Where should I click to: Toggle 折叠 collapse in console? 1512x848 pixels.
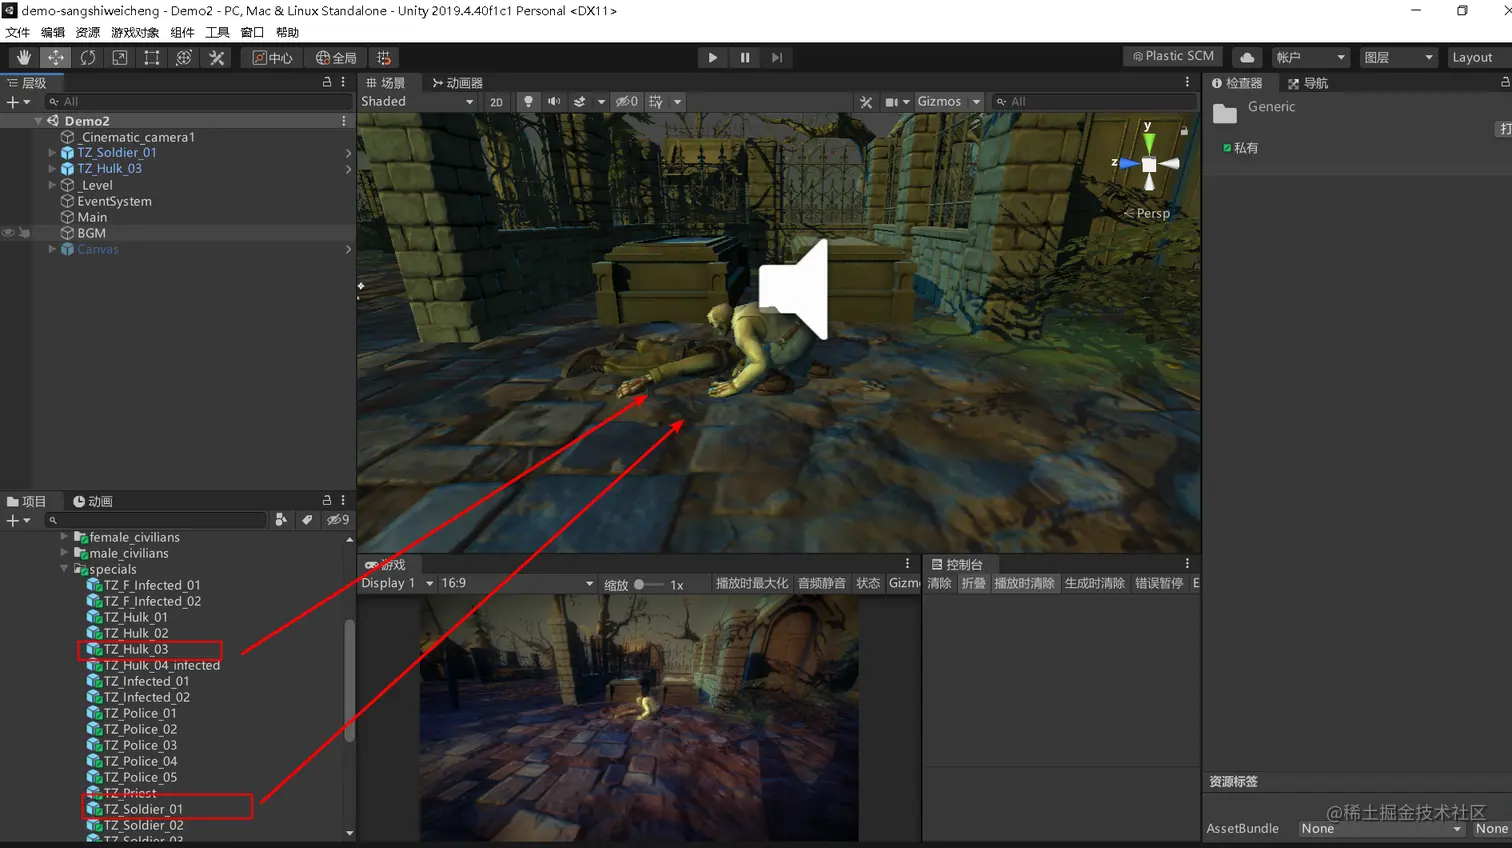point(973,583)
